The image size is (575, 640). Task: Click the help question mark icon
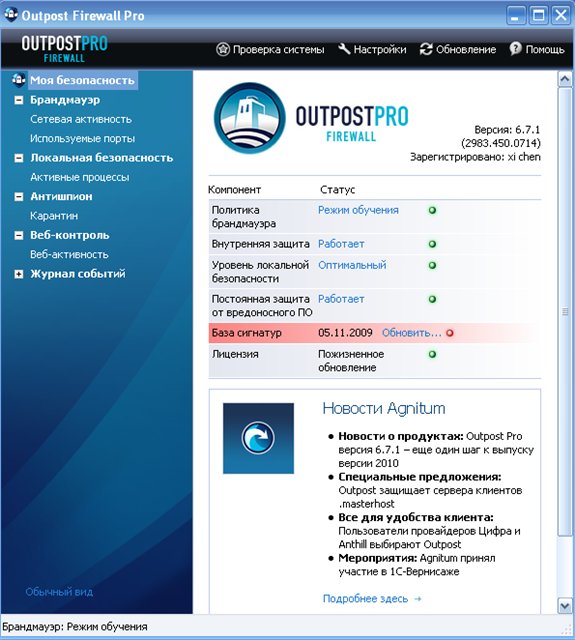pos(515,49)
